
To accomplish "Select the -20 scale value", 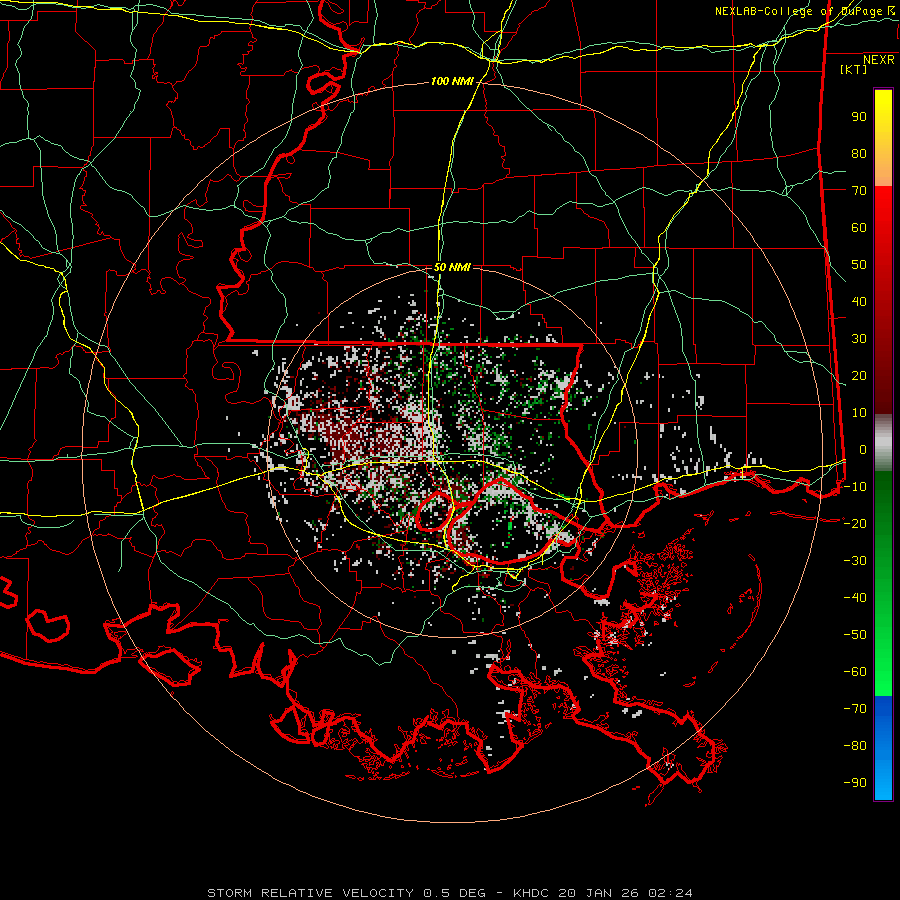I will coord(855,523).
